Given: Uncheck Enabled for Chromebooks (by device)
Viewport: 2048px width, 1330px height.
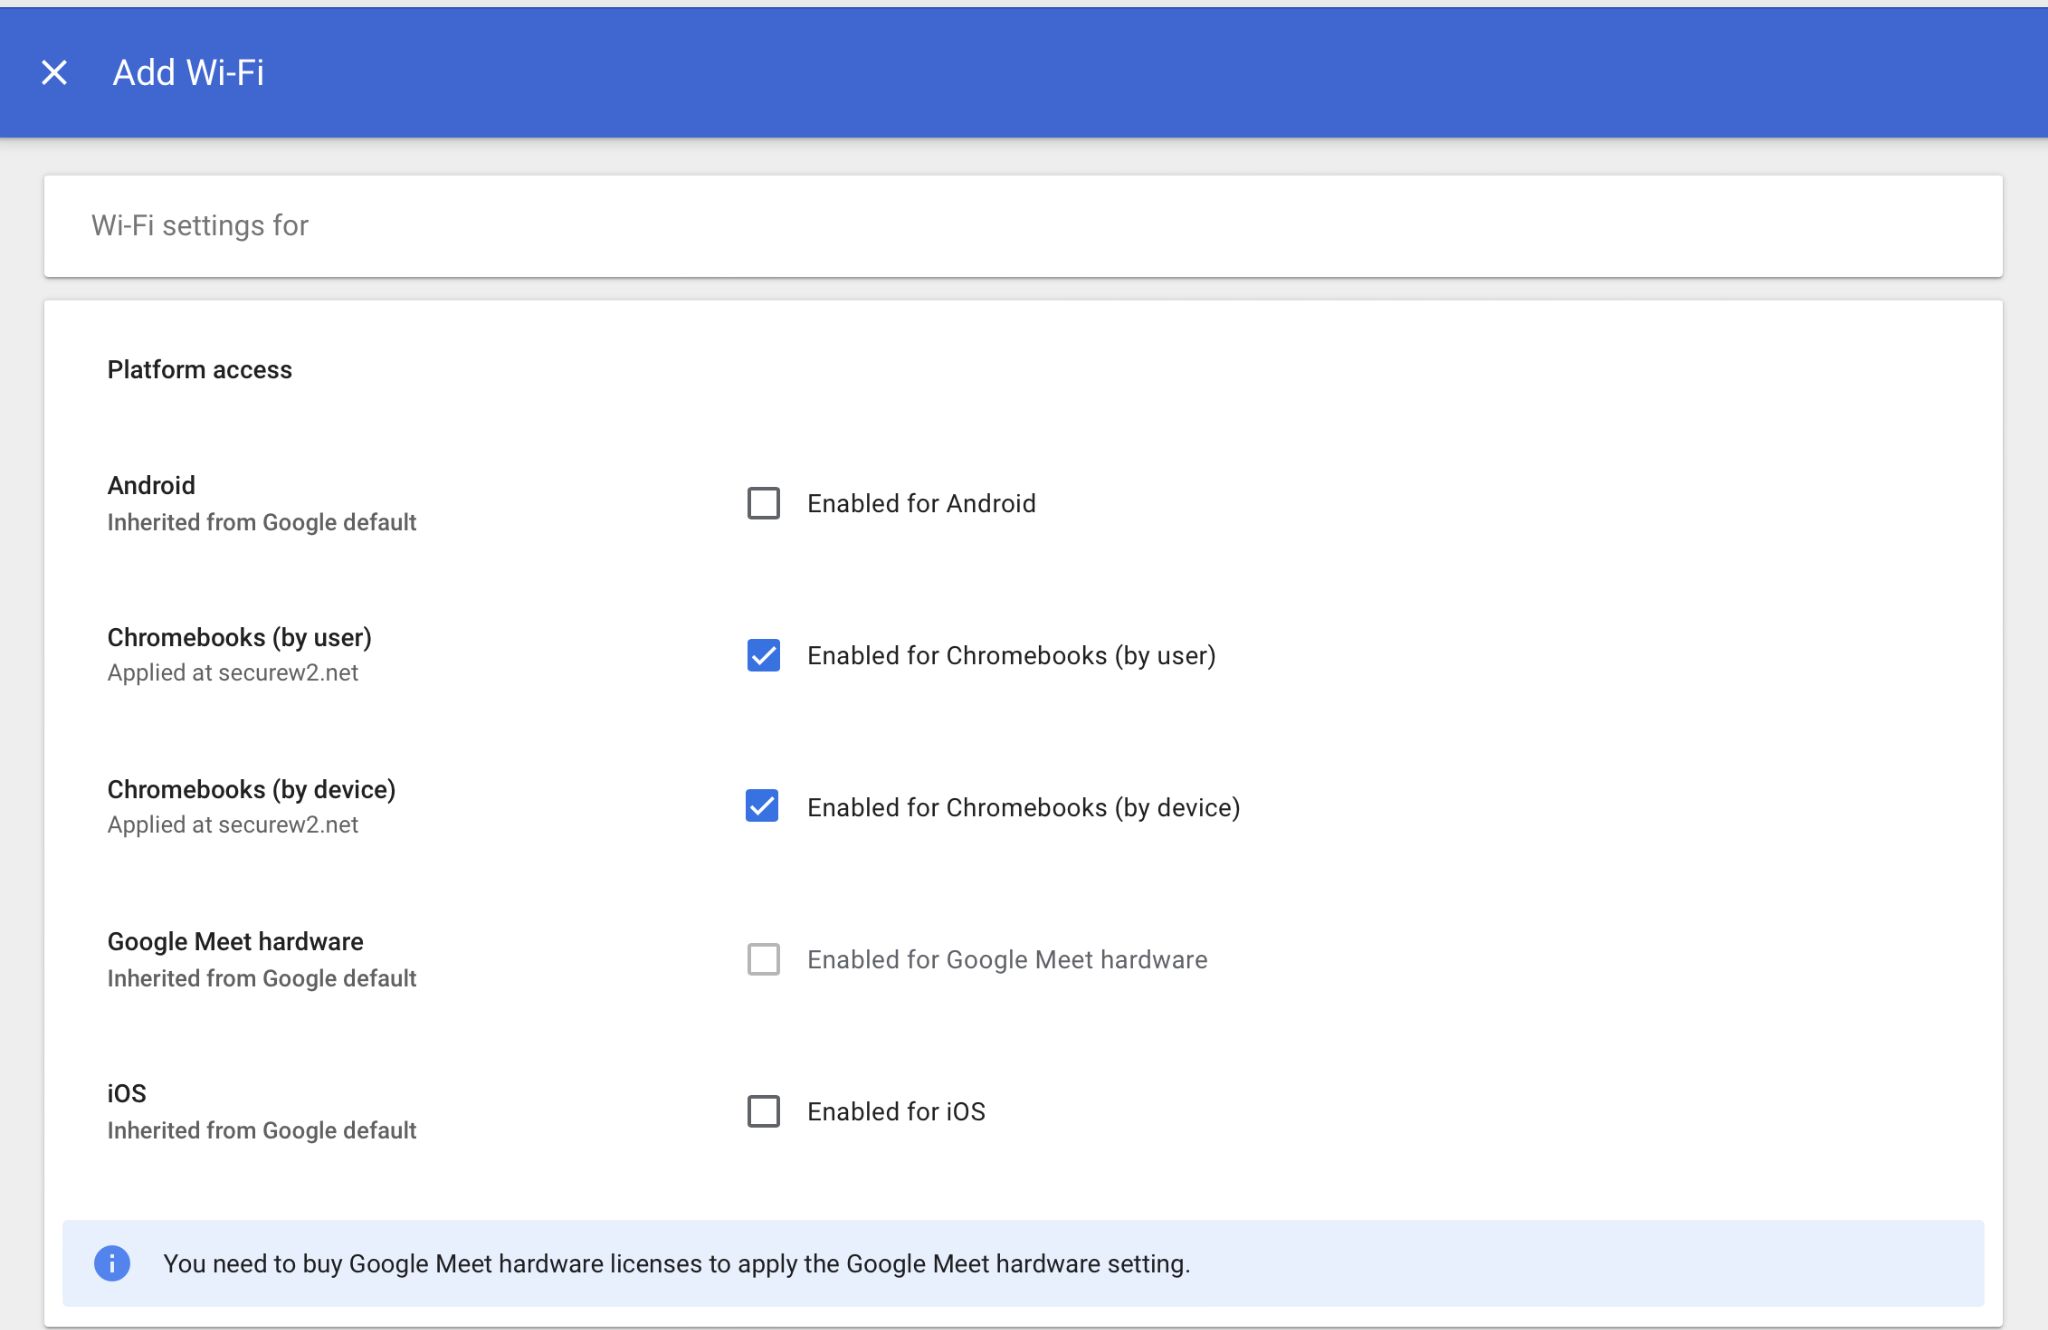Looking at the screenshot, I should coord(762,806).
